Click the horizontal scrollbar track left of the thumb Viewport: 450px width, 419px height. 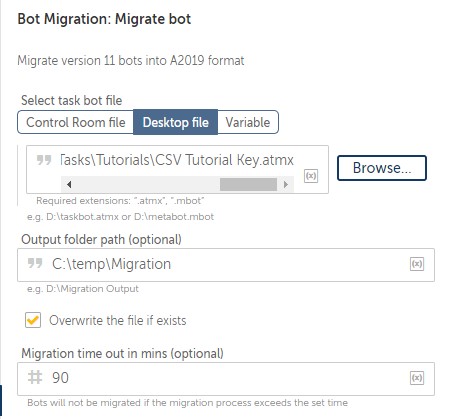point(148,184)
